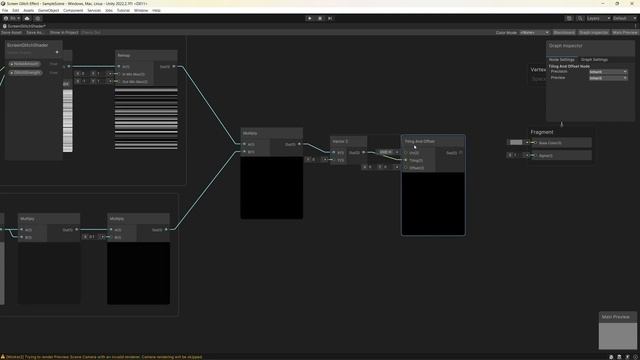640x360 pixels.
Task: Click Fragment Alpha port
Action: (x=536, y=156)
